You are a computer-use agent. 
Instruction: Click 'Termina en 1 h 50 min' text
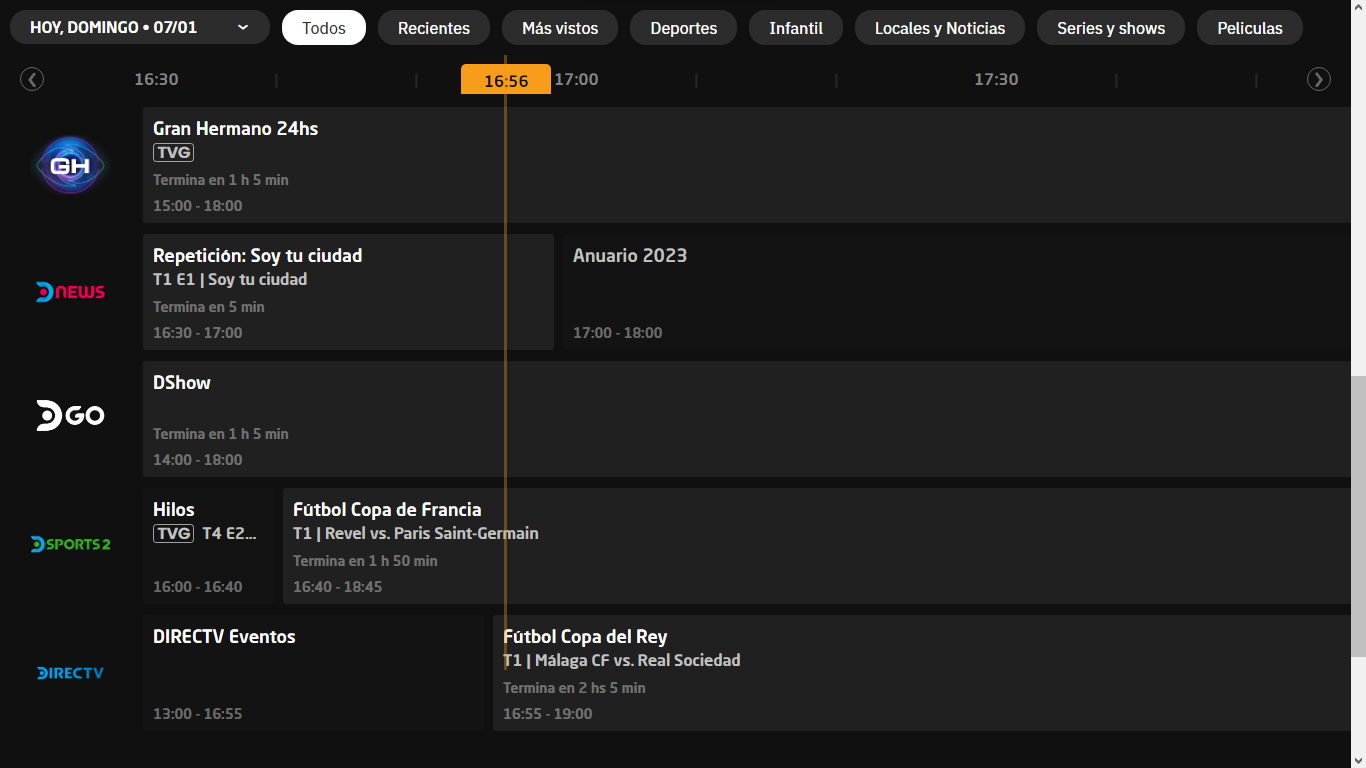click(x=365, y=561)
